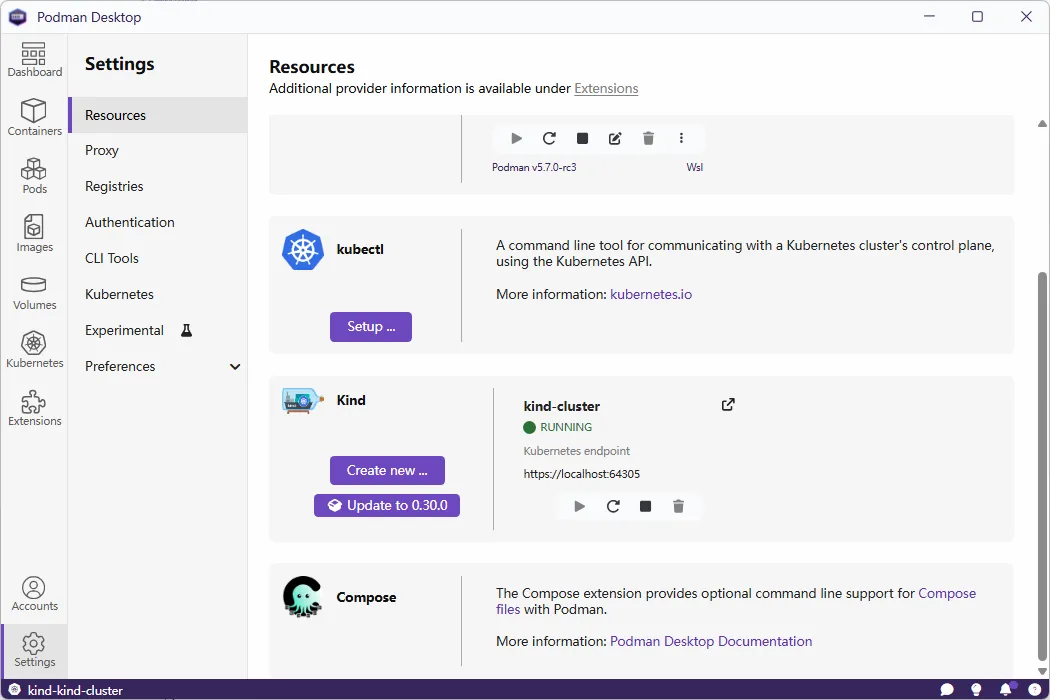Select the Containers icon in the sidebar
The image size is (1050, 700).
(34, 118)
